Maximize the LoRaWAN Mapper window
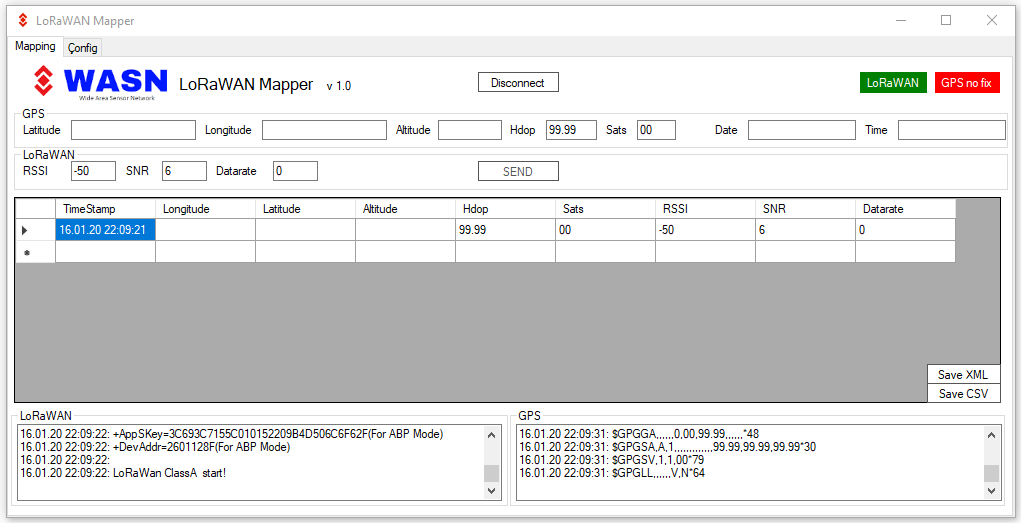 [x=946, y=20]
